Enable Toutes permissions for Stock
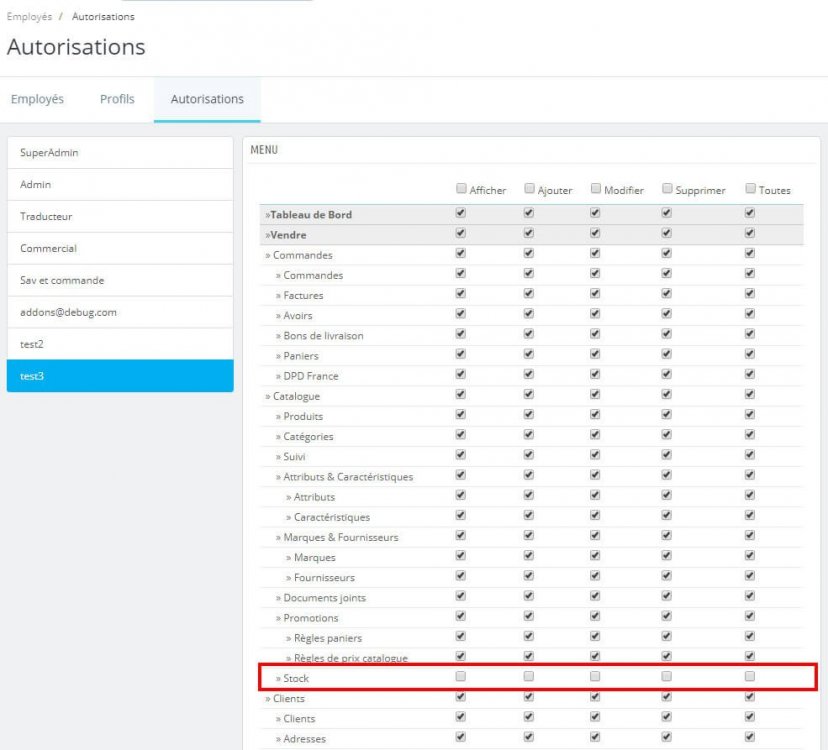This screenshot has width=828, height=750. click(750, 676)
